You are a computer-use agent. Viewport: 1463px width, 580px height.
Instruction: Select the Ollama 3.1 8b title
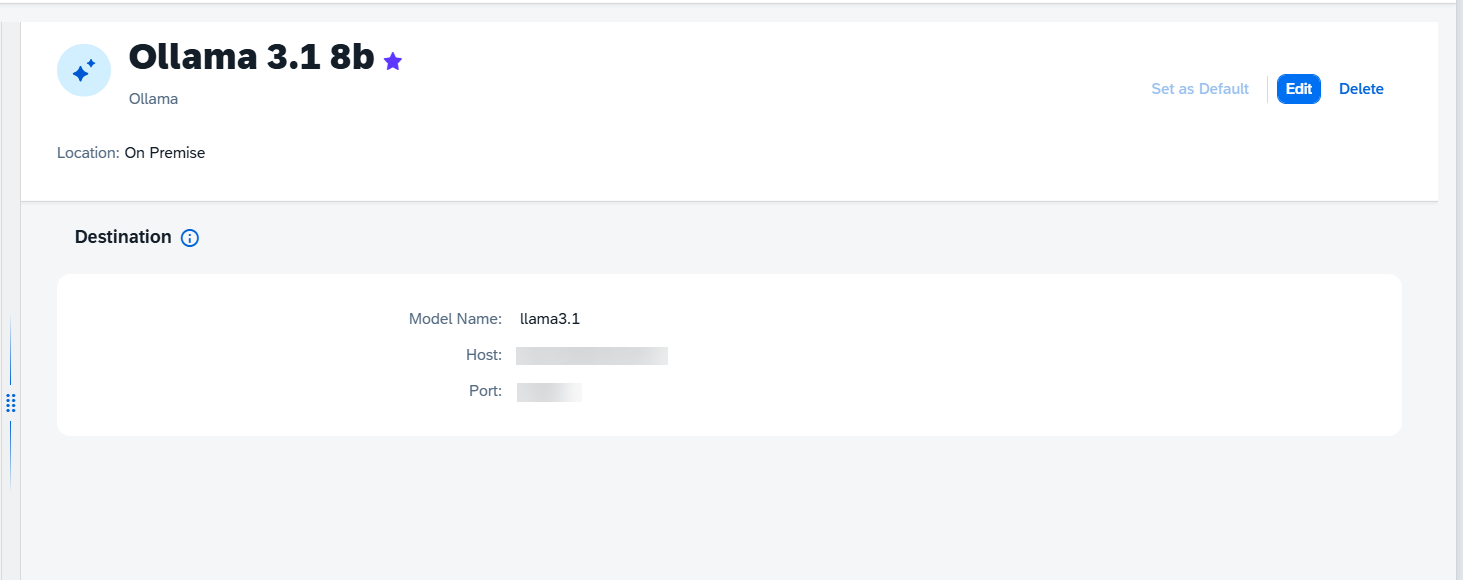252,58
